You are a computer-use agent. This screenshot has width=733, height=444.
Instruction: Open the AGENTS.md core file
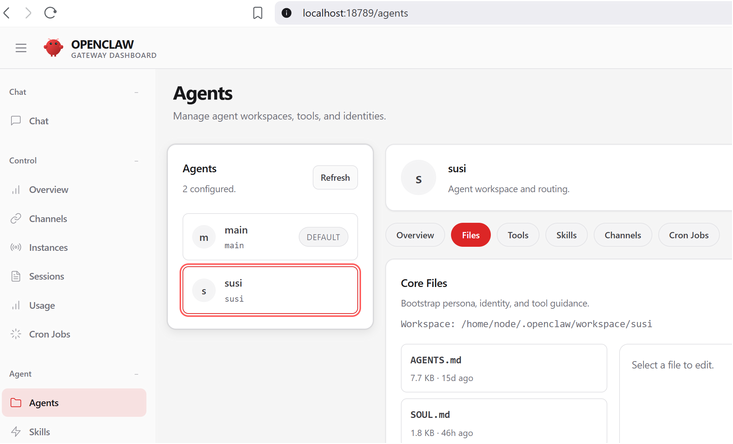coord(504,368)
